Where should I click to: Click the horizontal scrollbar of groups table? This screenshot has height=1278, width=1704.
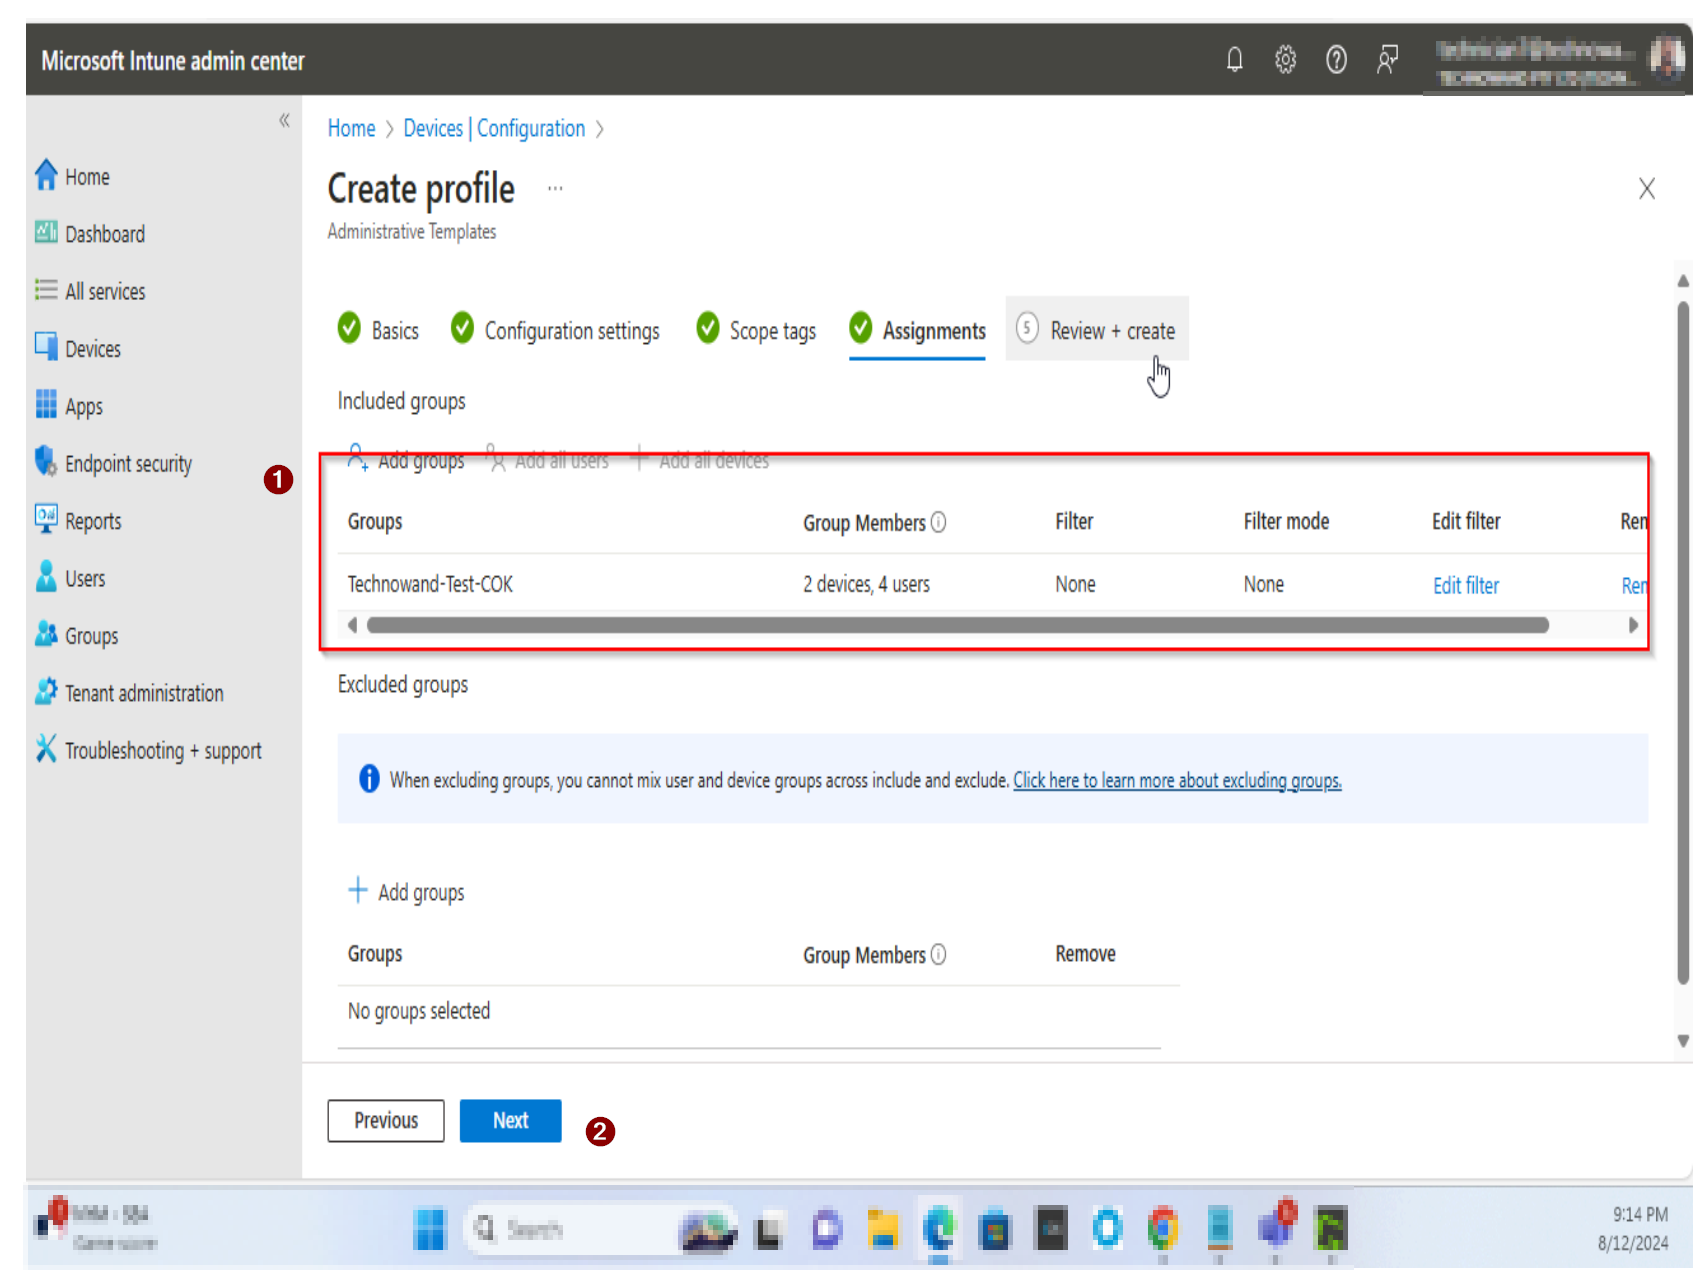coord(958,625)
